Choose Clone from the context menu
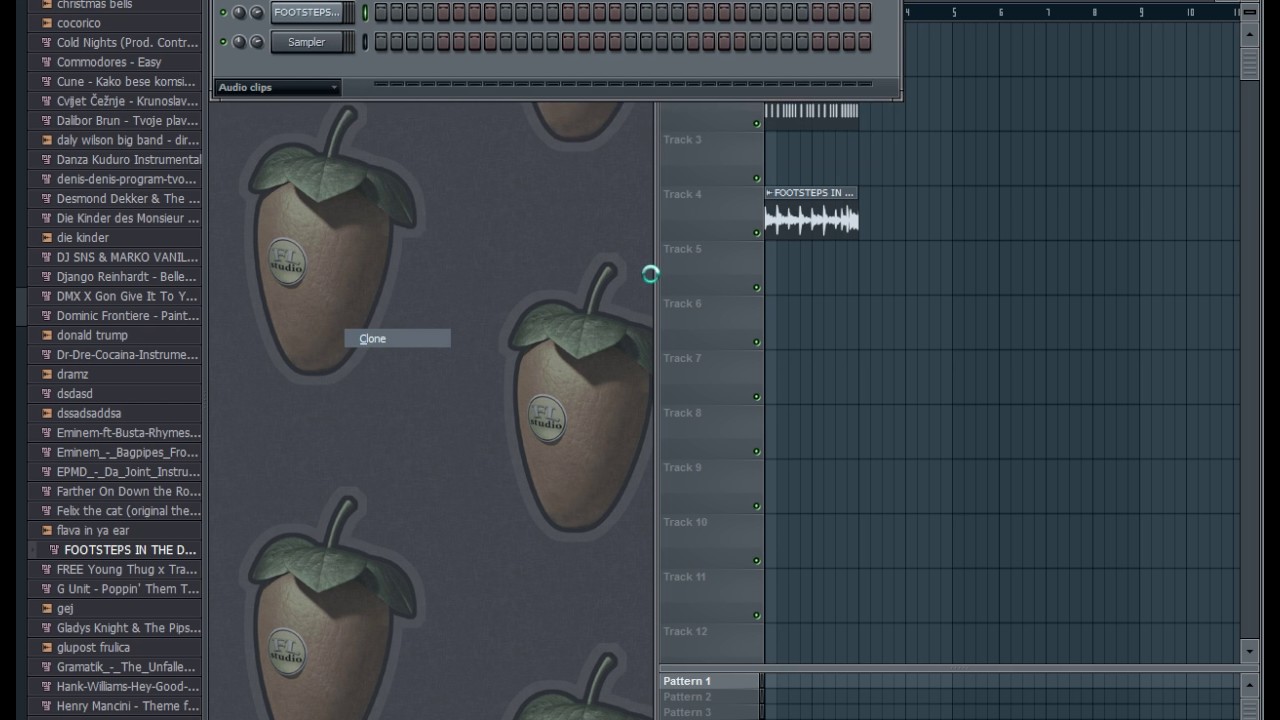Image resolution: width=1280 pixels, height=720 pixels. pyautogui.click(x=398, y=339)
